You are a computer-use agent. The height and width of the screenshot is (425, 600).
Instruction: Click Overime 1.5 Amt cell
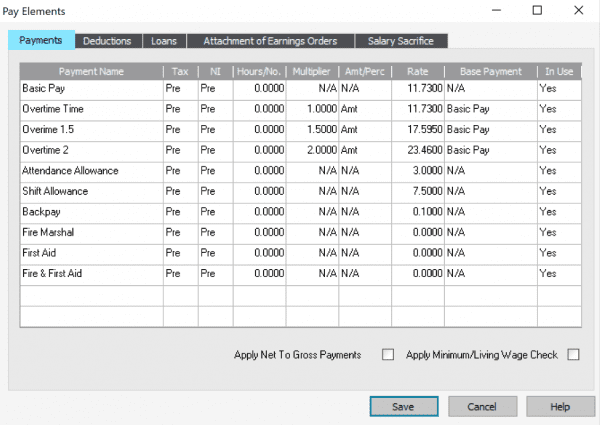[365, 130]
